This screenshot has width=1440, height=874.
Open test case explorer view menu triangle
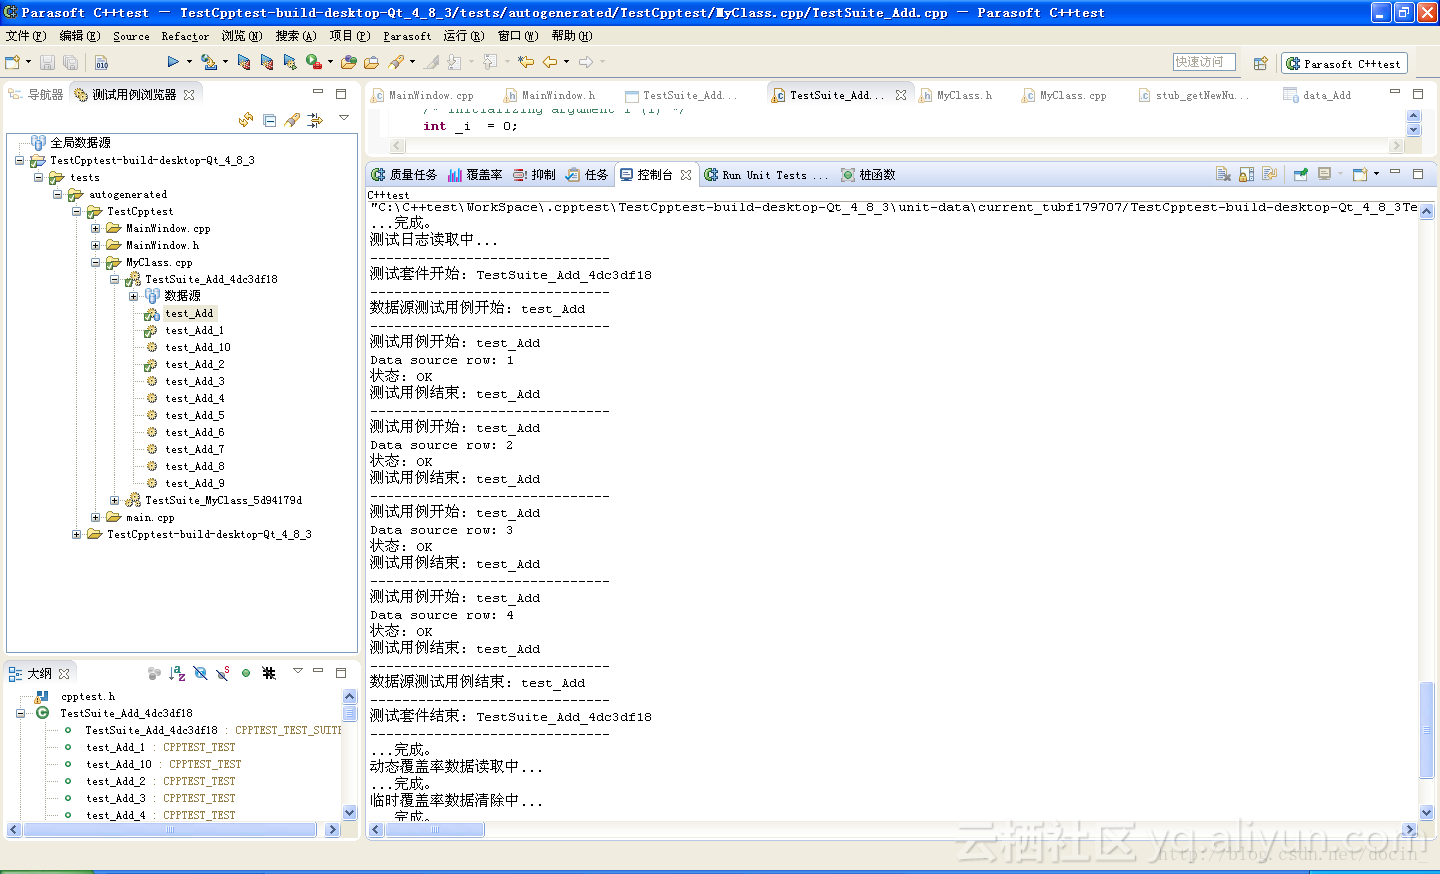pos(344,118)
